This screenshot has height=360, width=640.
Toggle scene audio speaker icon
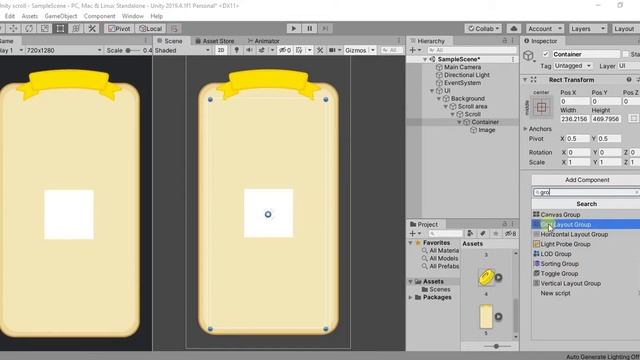pos(249,50)
